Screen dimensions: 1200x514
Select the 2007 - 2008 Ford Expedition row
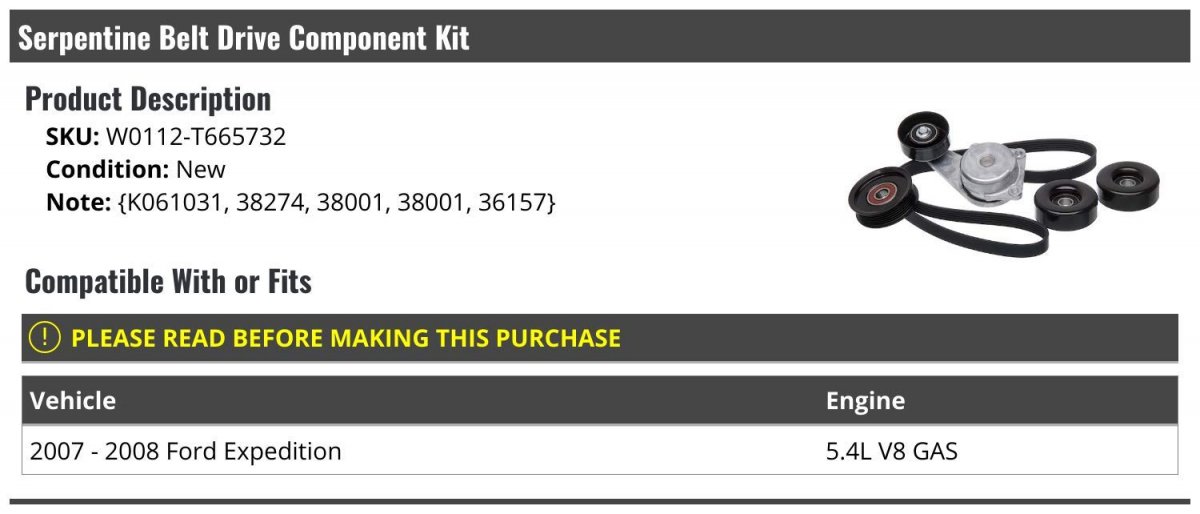pos(600,451)
